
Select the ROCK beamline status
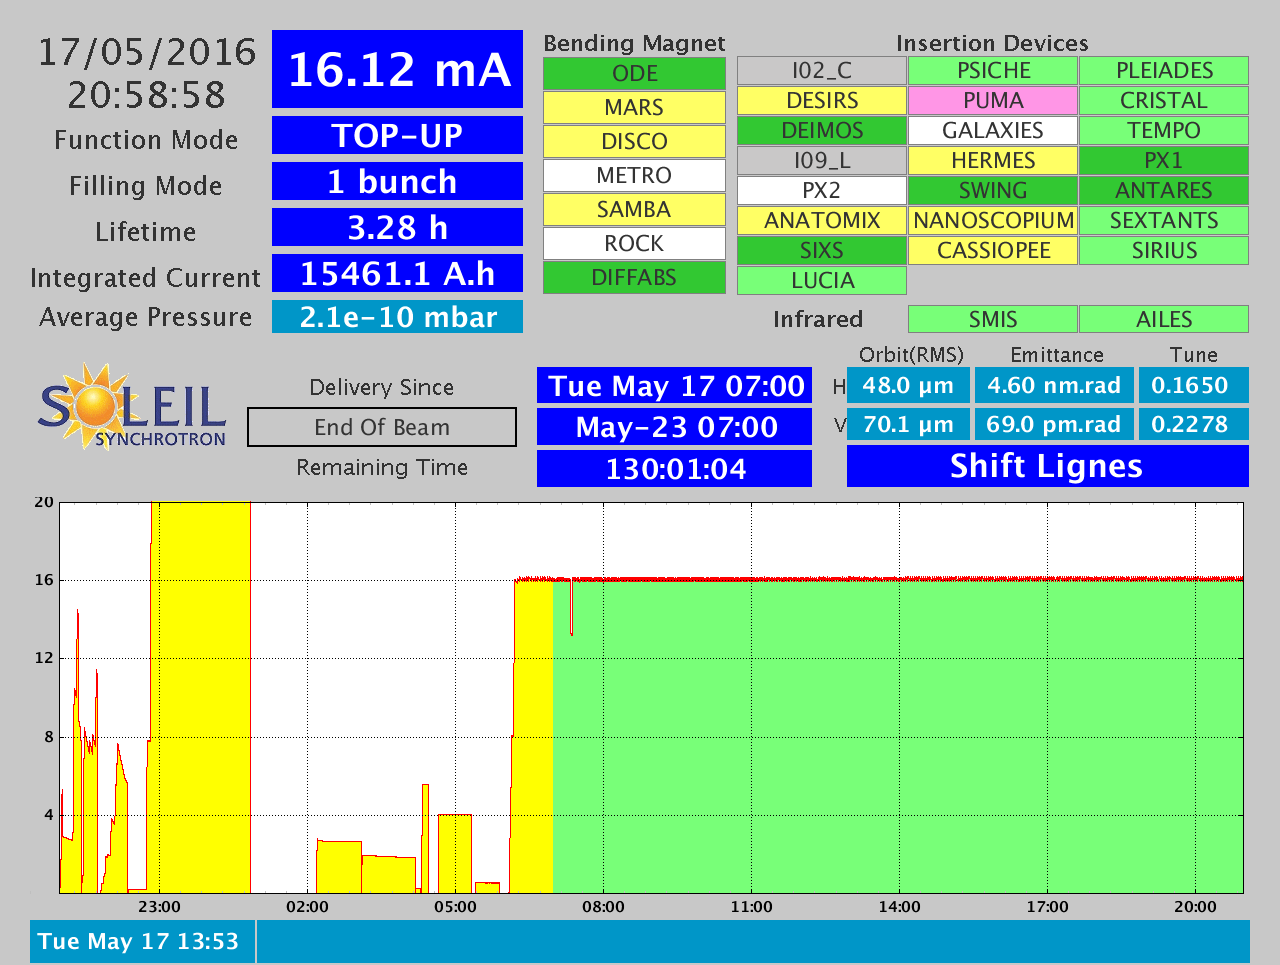pos(634,244)
